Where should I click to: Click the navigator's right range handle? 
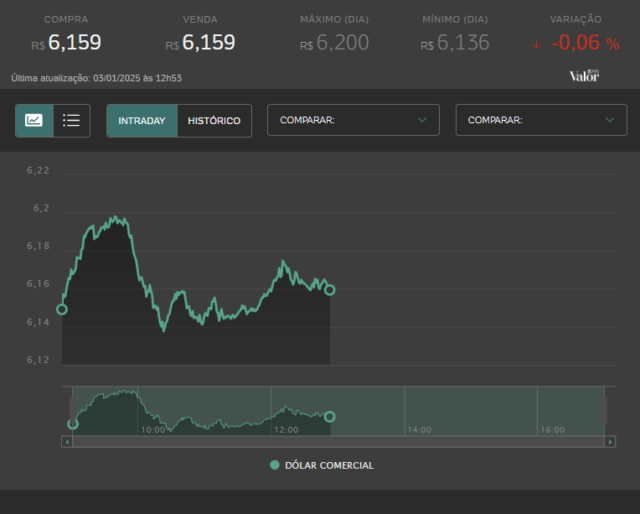tap(604, 410)
